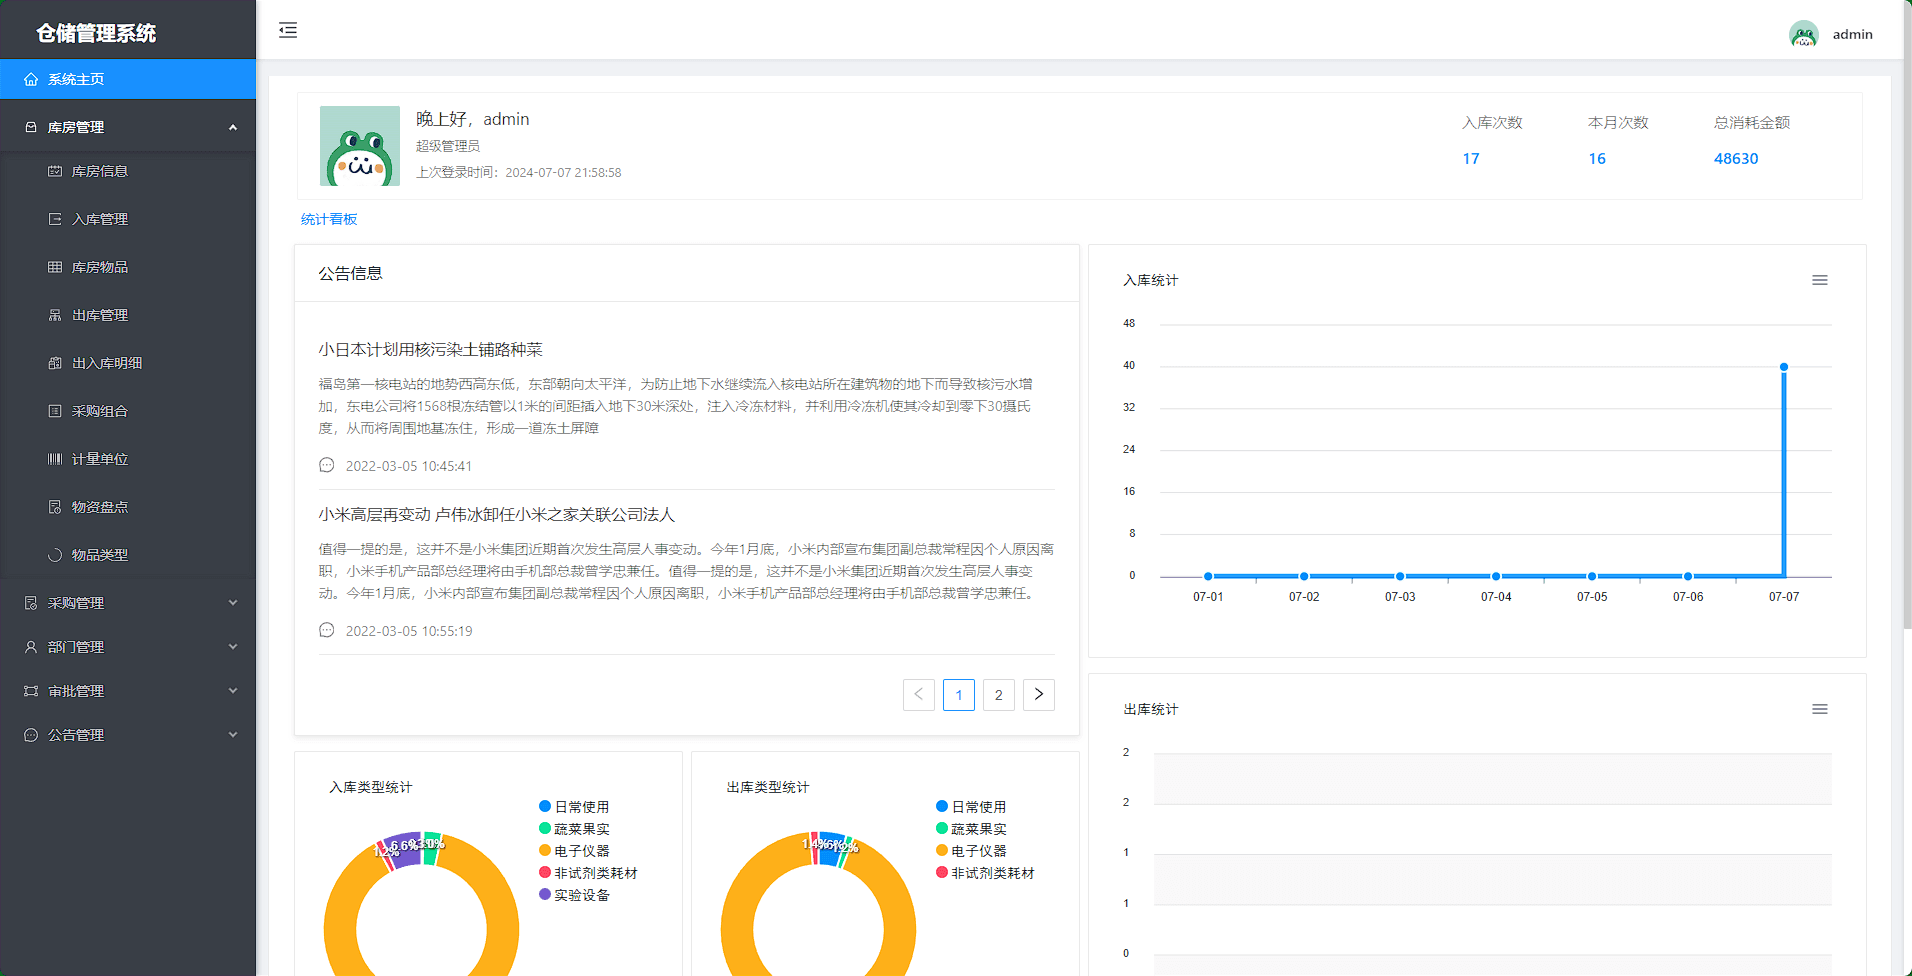
Task: Toggle 非试剂类耗材 legend in 出库类型统计
Action: pos(985,873)
